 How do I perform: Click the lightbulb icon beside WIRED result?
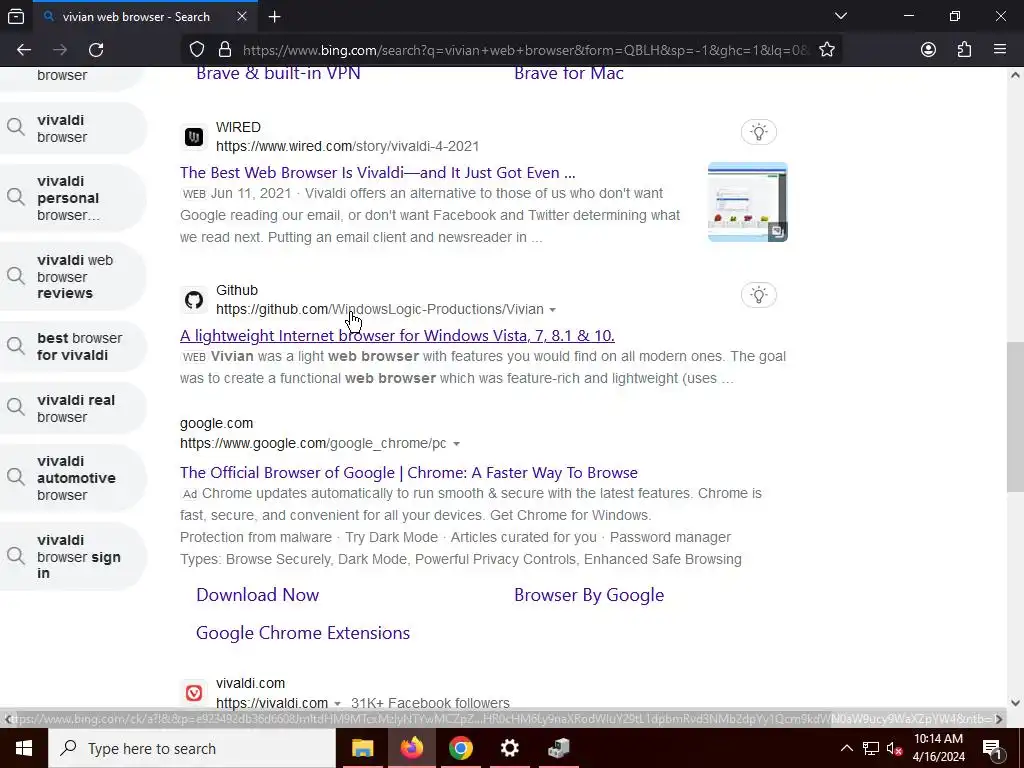pyautogui.click(x=758, y=133)
